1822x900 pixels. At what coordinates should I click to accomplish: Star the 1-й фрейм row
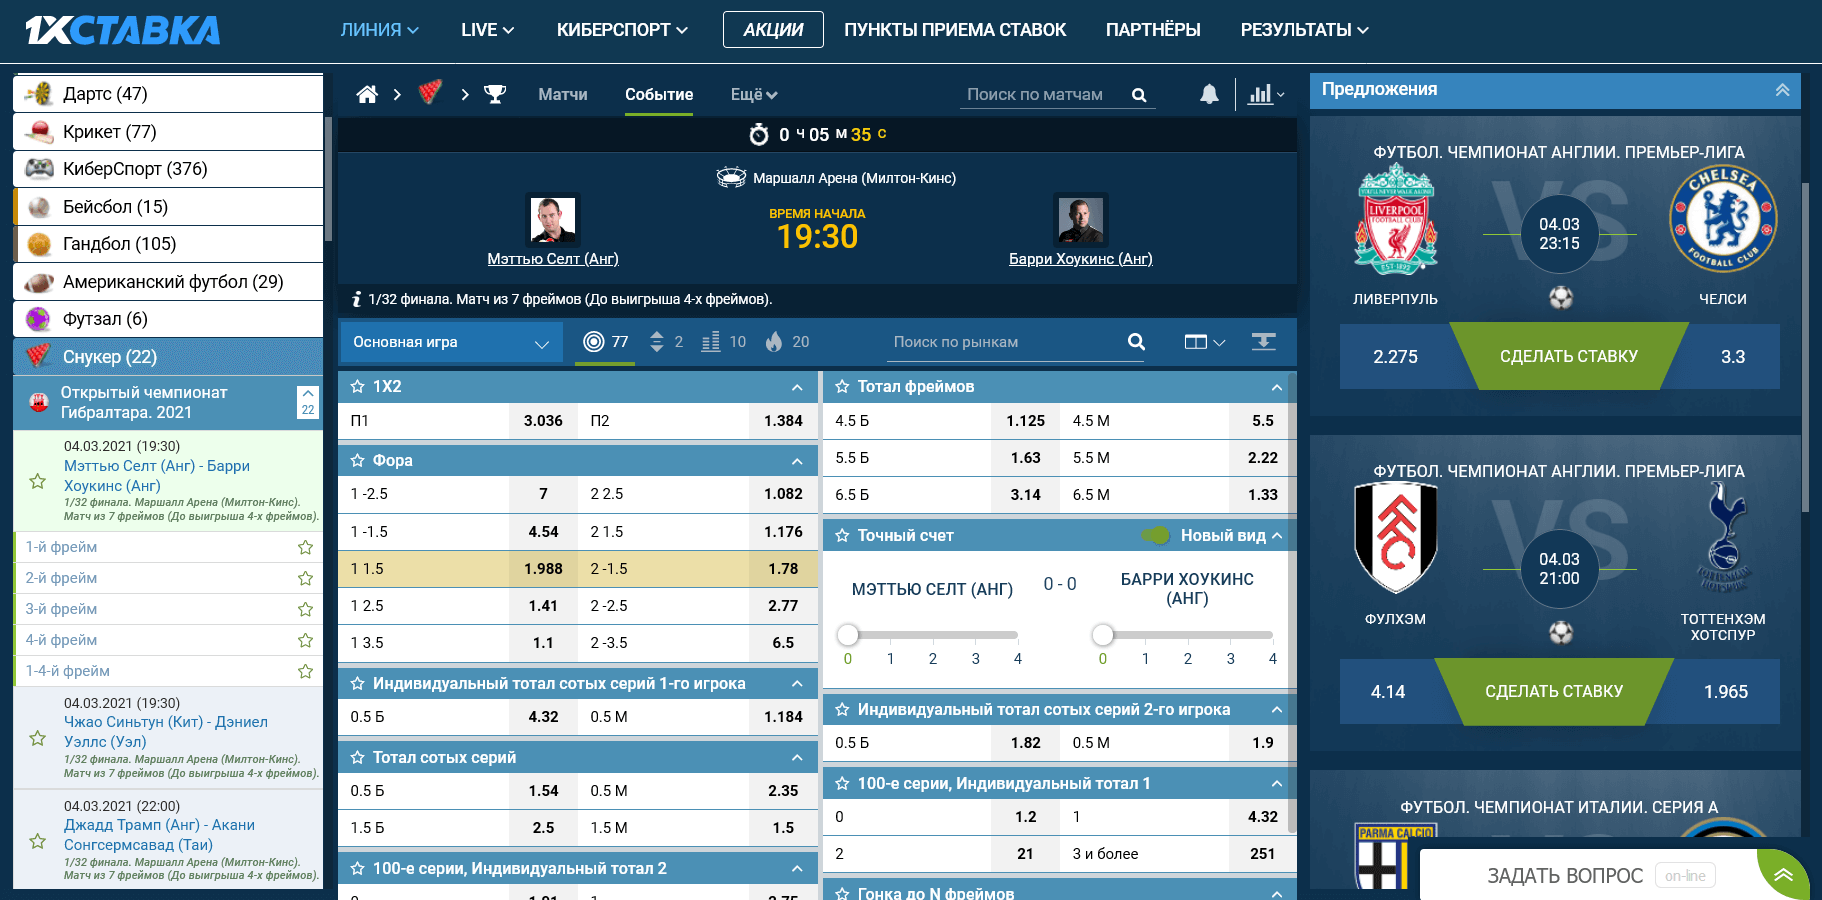(x=305, y=547)
